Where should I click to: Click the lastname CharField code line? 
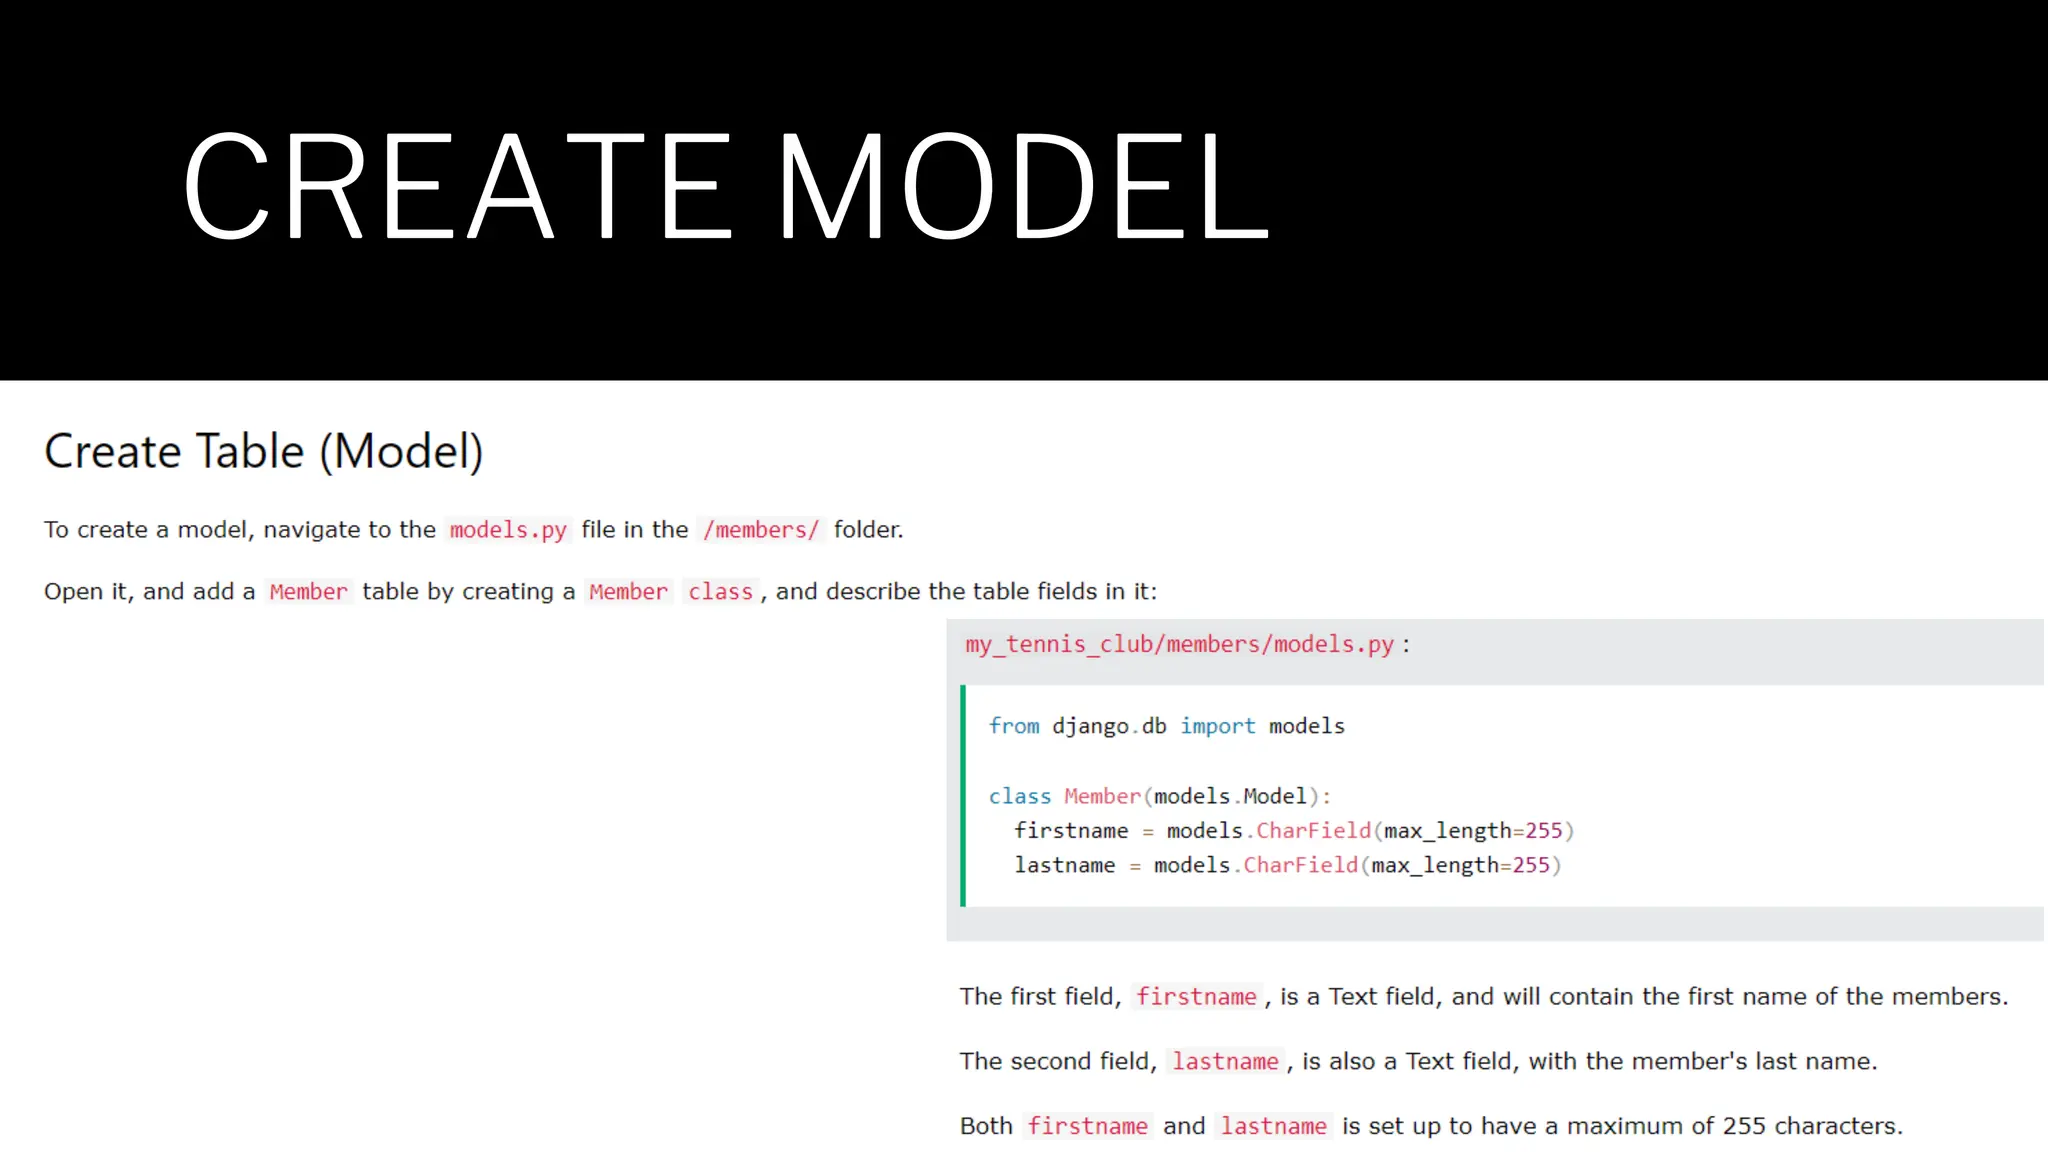pyautogui.click(x=1288, y=865)
